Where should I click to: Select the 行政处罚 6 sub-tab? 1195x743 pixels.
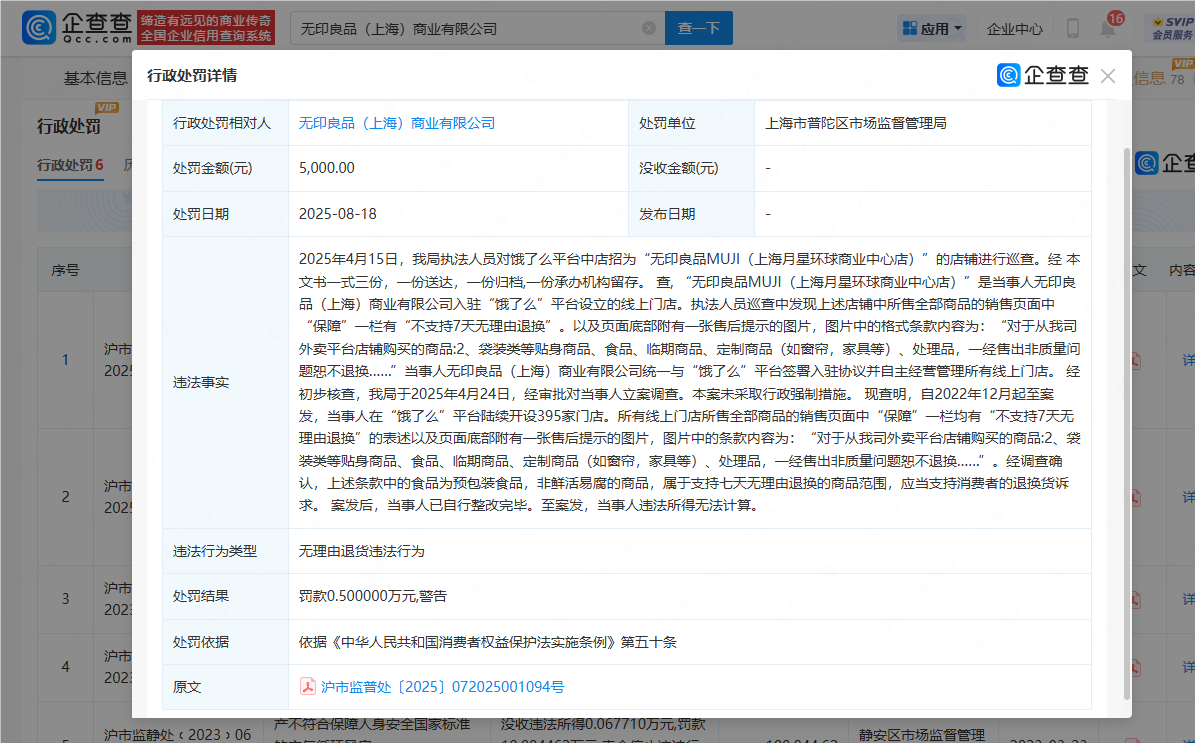click(x=70, y=164)
